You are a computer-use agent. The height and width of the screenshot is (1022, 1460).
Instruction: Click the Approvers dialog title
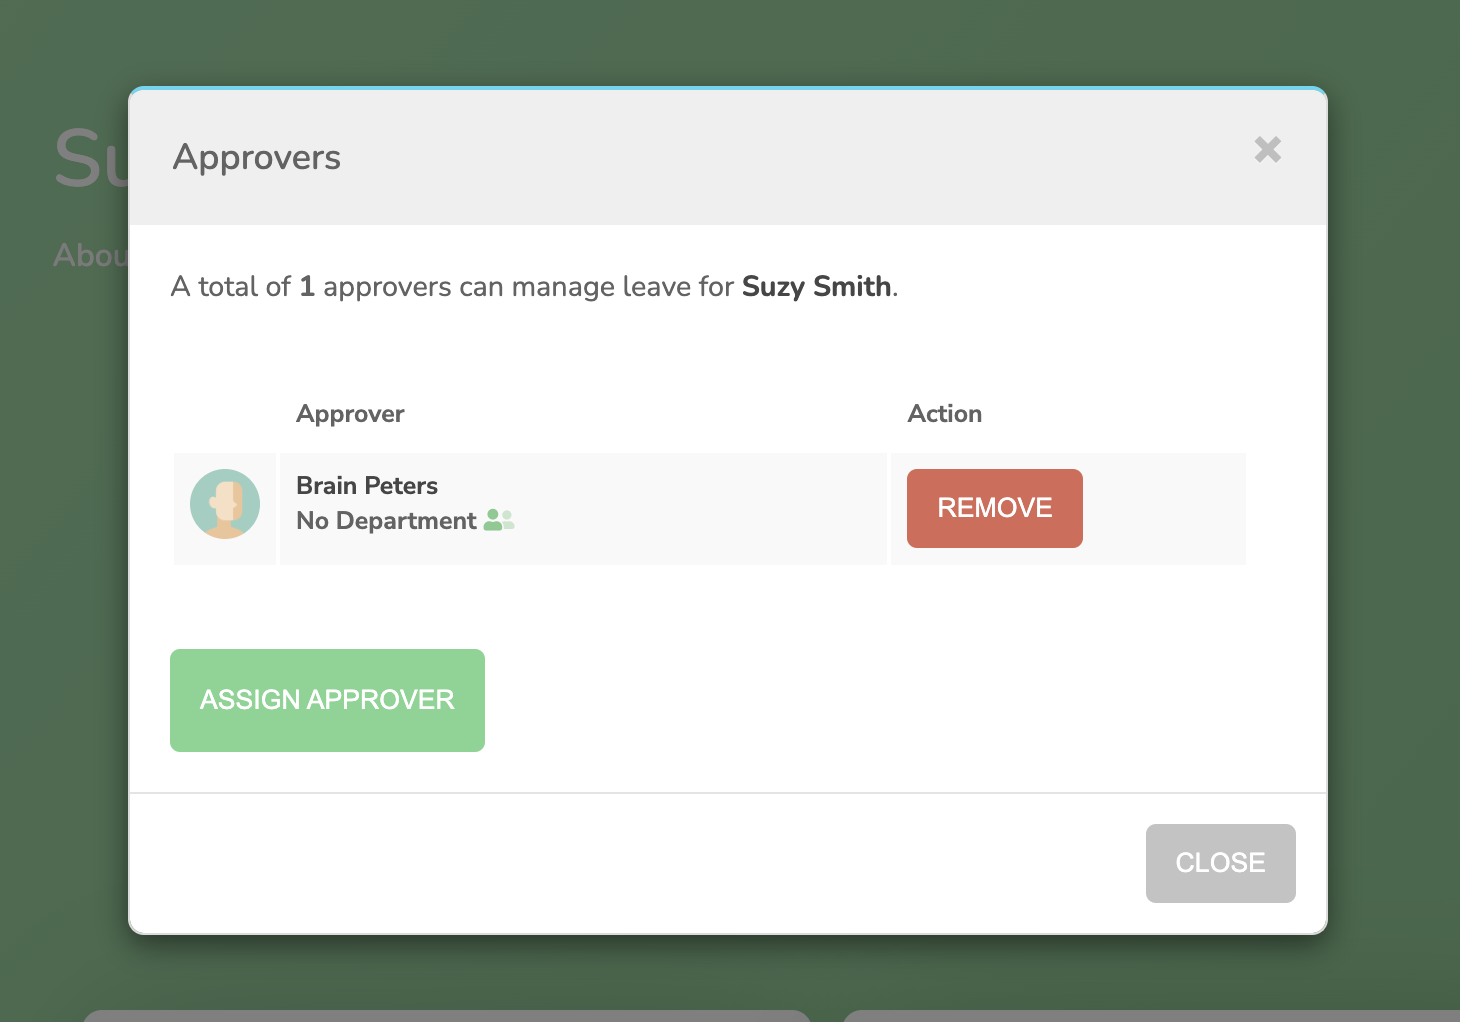point(257,158)
